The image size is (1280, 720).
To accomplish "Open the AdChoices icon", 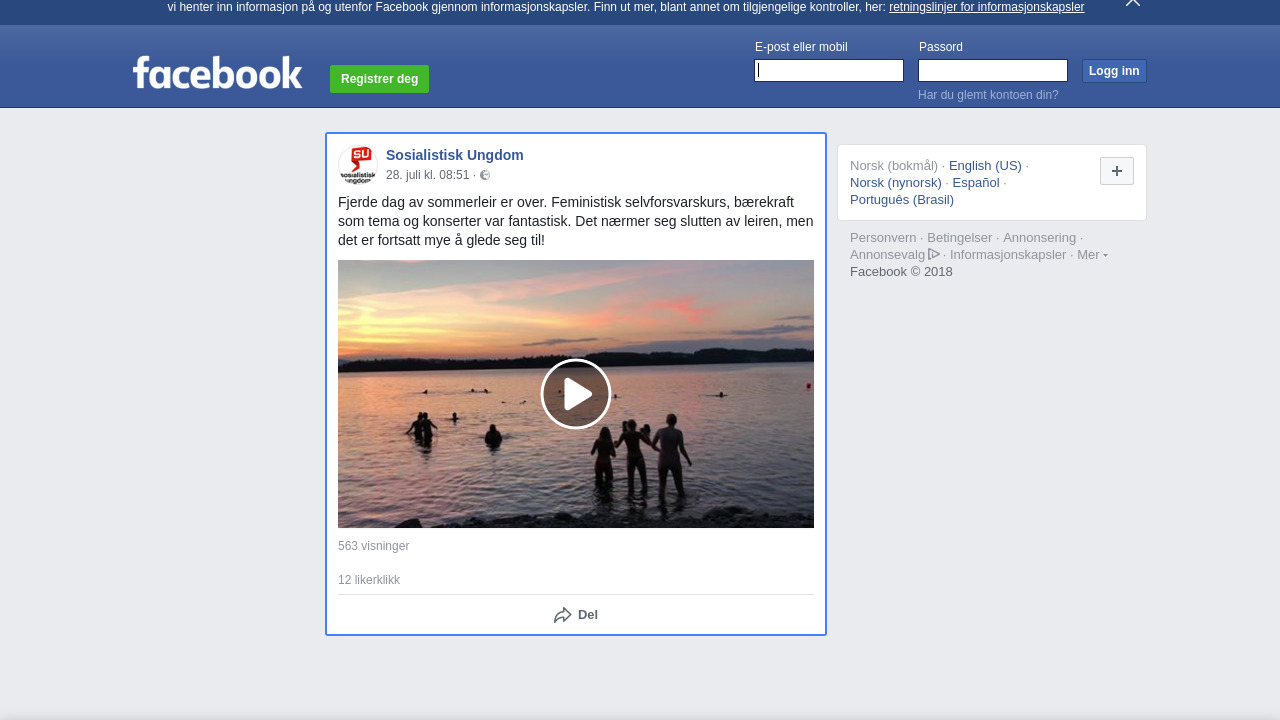I will [934, 254].
